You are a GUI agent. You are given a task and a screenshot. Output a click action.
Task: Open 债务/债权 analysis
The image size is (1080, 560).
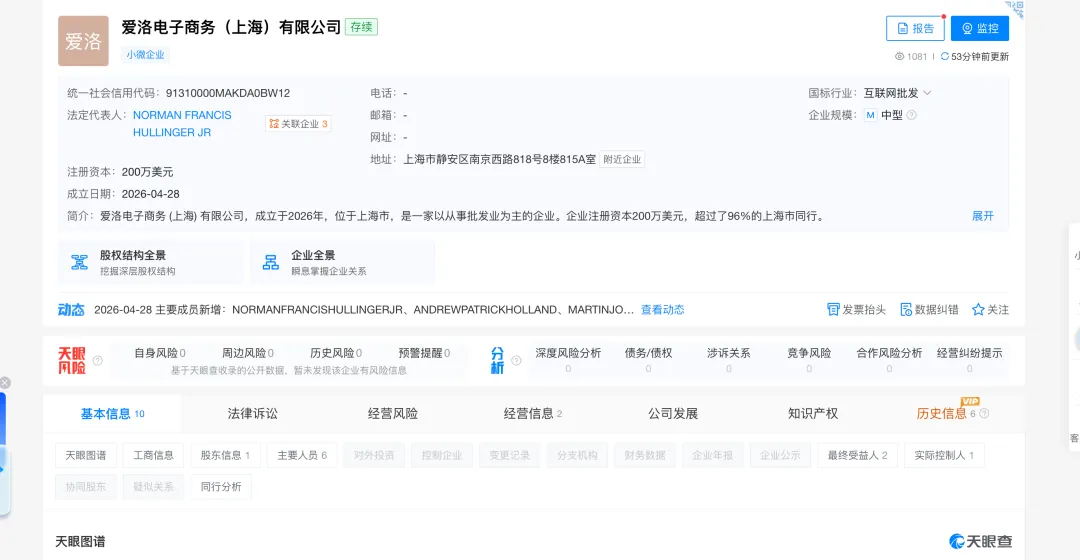[648, 360]
